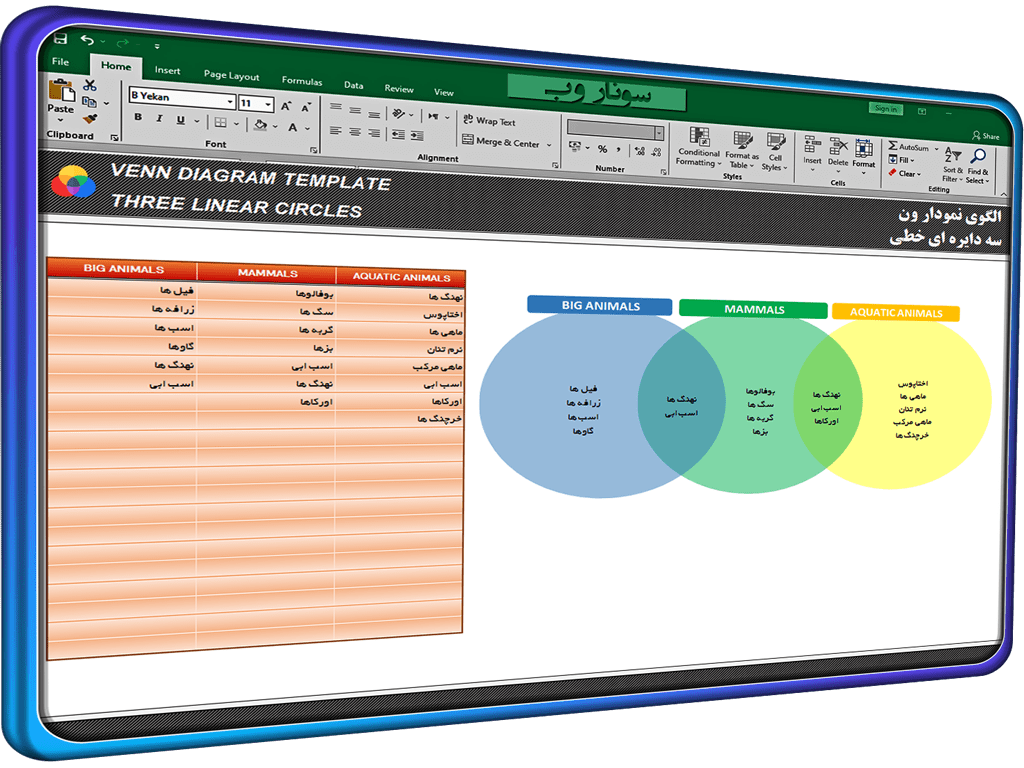Click the Copy icon
The height and width of the screenshot is (768, 1024).
click(x=89, y=102)
